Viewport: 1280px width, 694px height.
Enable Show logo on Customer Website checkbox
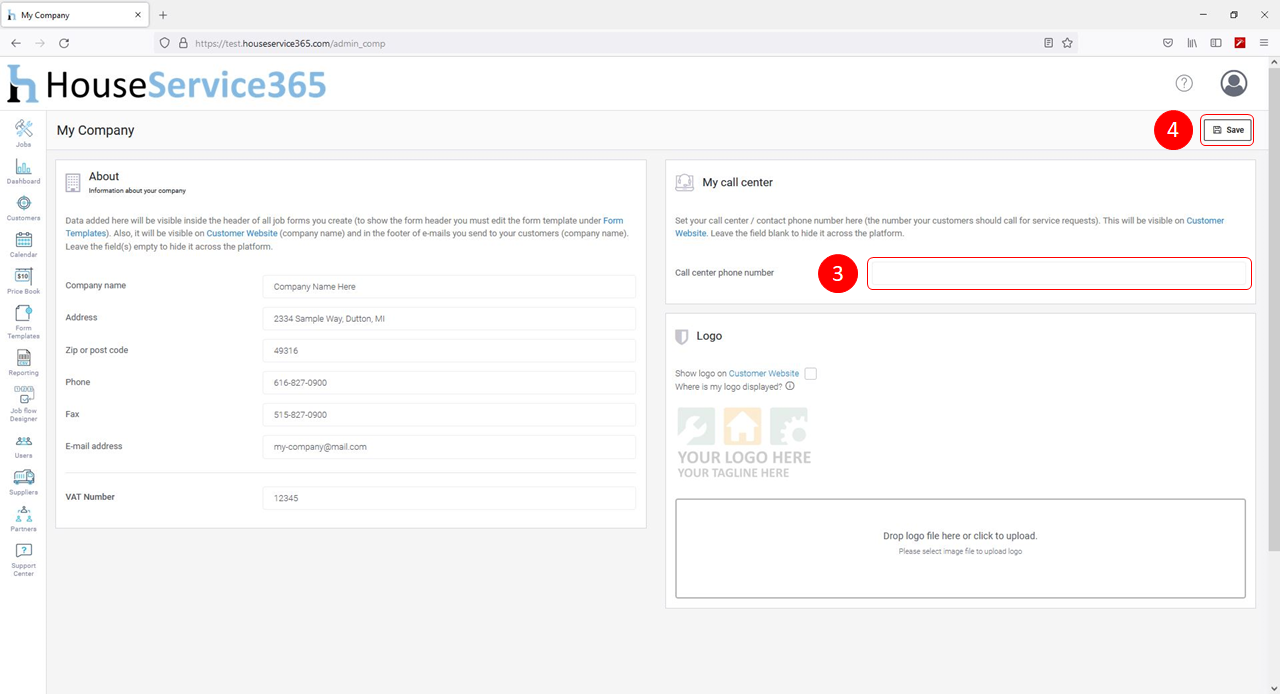[811, 373]
